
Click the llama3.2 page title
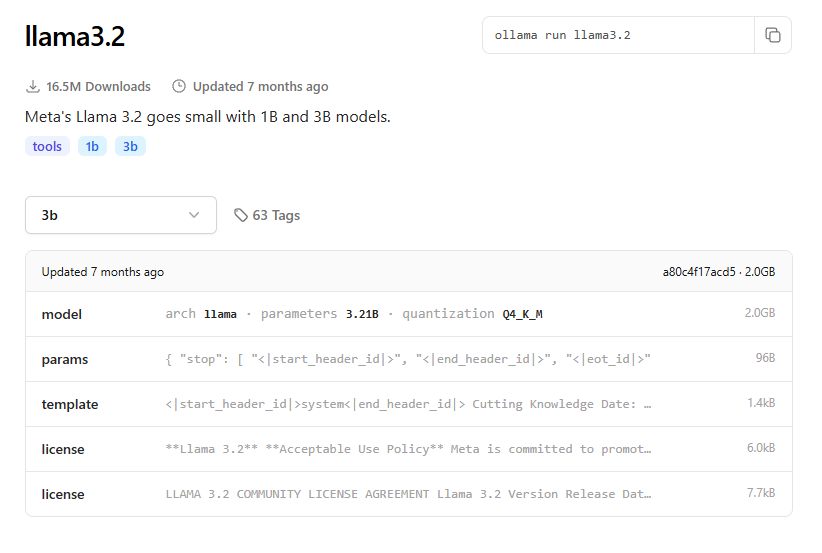tap(75, 36)
